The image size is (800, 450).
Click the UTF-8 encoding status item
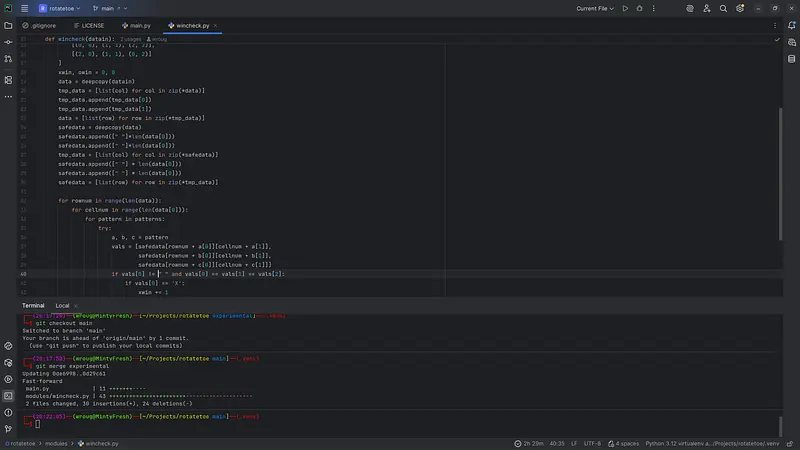pos(593,442)
